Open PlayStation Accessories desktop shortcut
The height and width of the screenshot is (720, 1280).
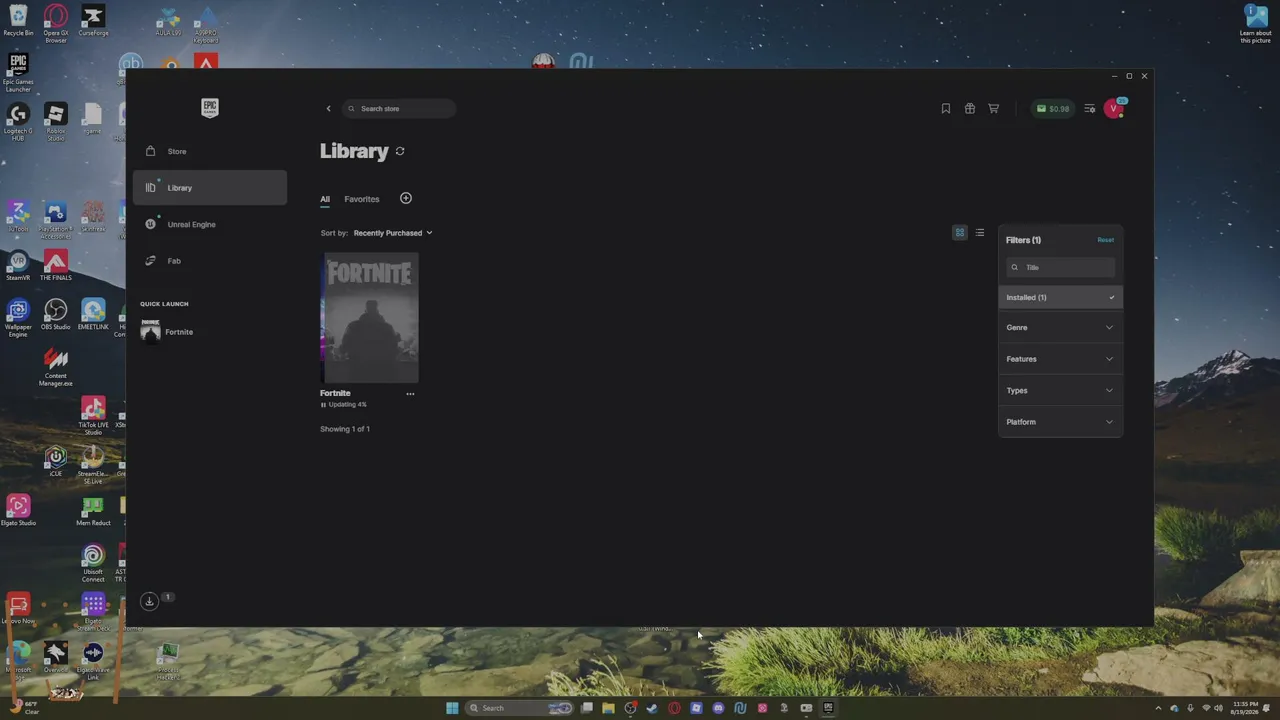[56, 220]
